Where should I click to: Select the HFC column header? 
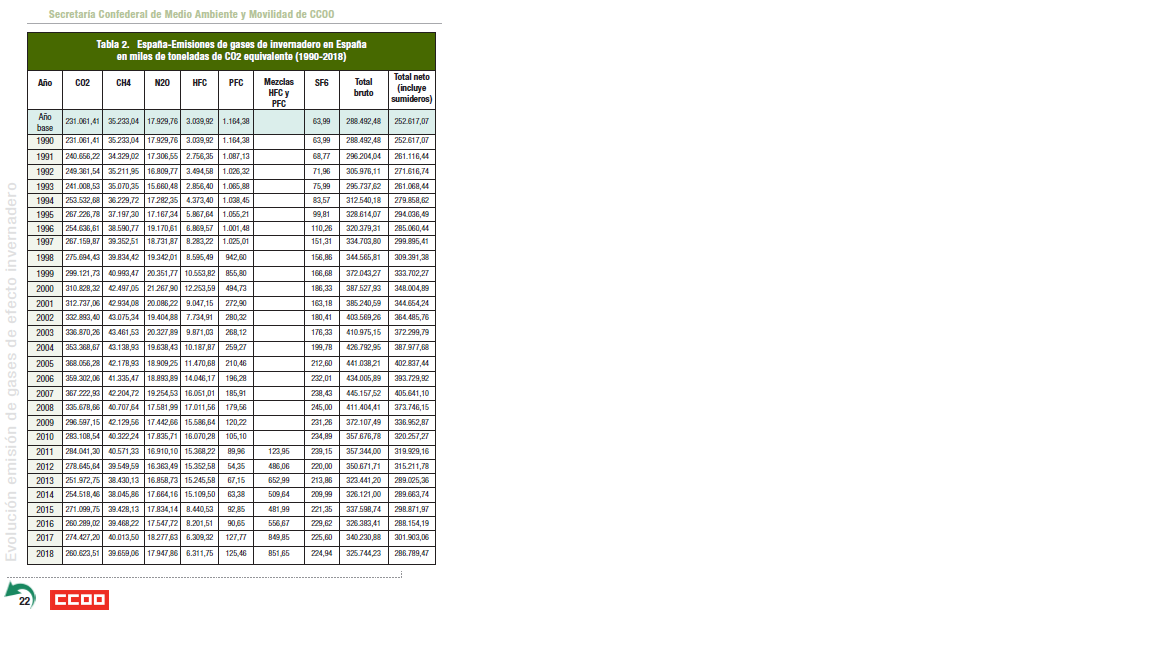pyautogui.click(x=200, y=83)
